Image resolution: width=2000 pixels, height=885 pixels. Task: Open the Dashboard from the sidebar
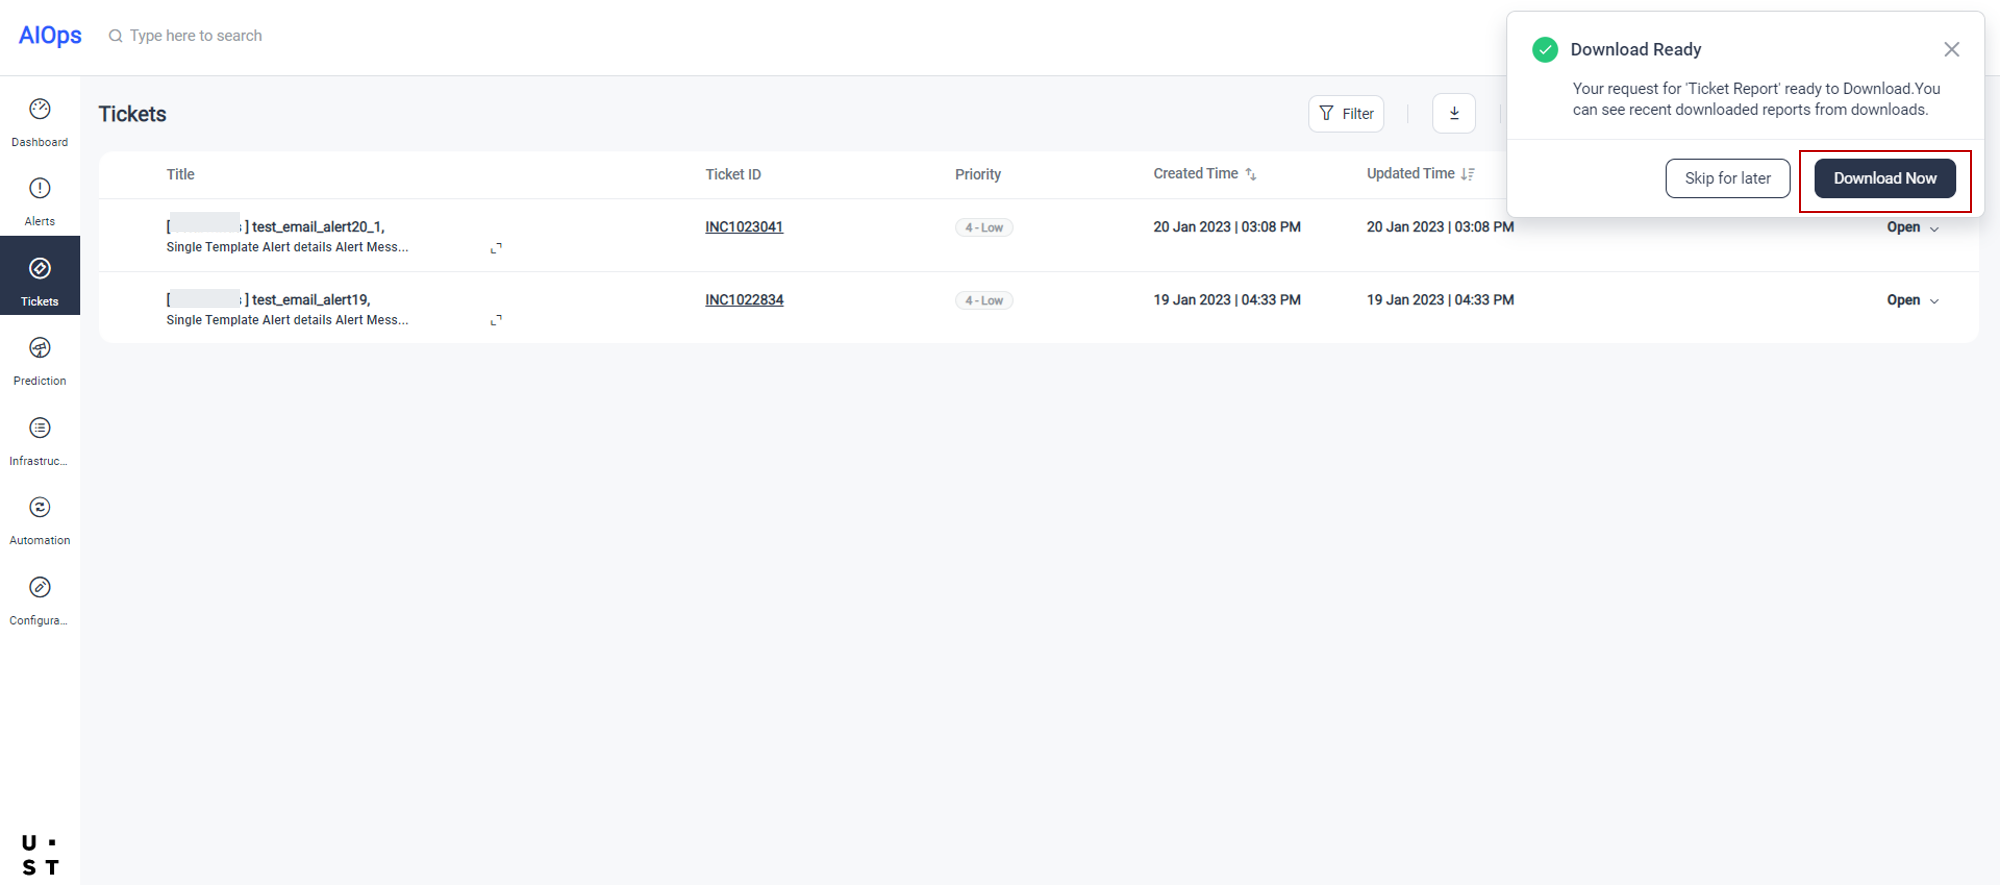[x=40, y=122]
